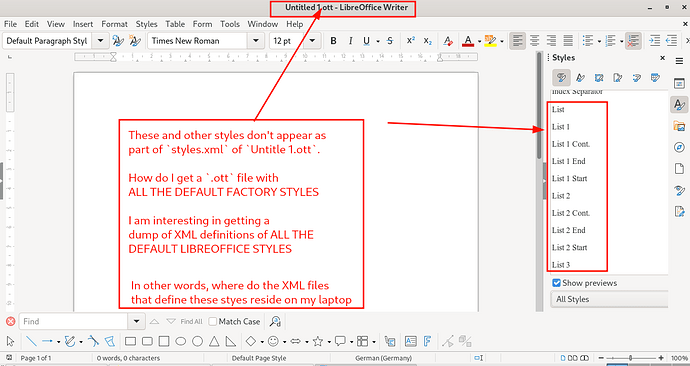690x366 pixels.
Task: Open the font name dropdown
Action: (x=256, y=41)
